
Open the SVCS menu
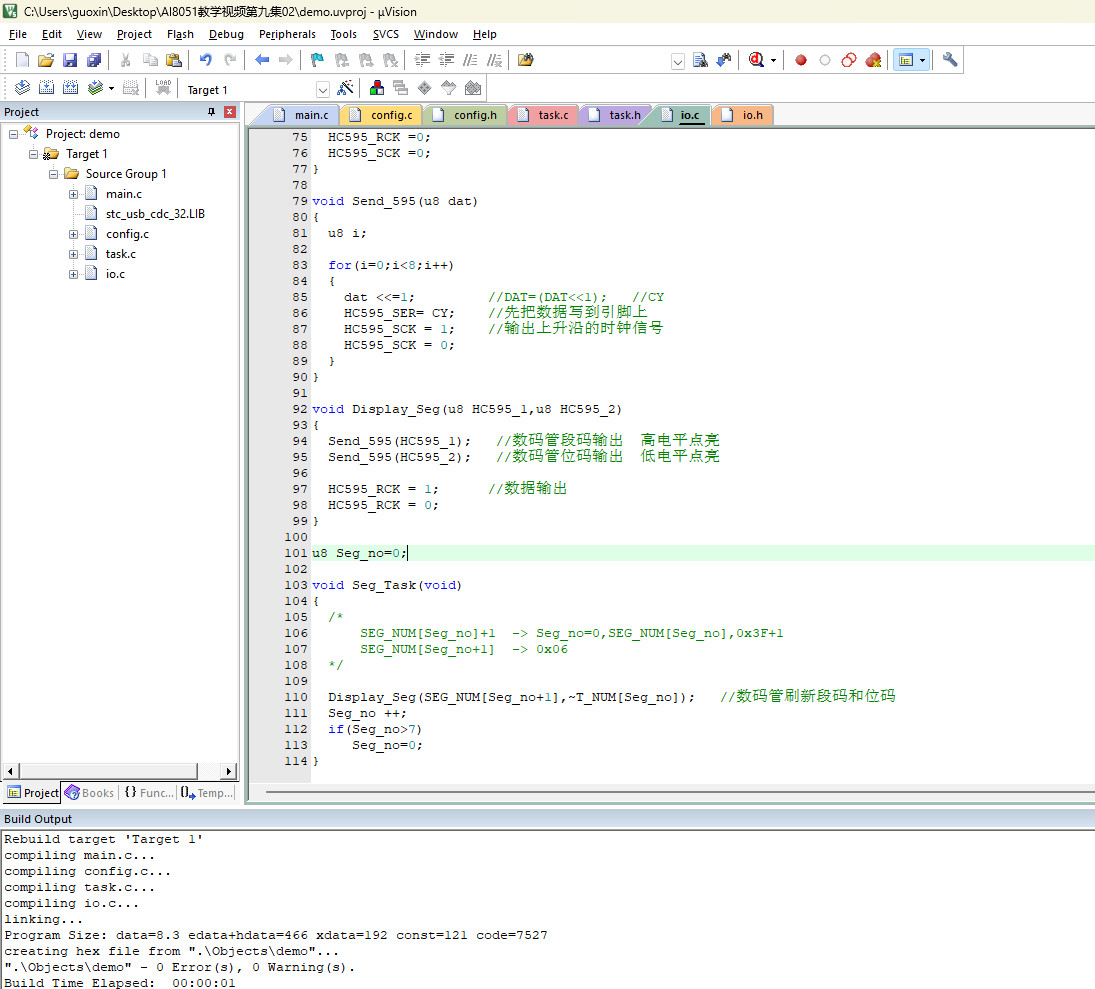click(x=385, y=34)
